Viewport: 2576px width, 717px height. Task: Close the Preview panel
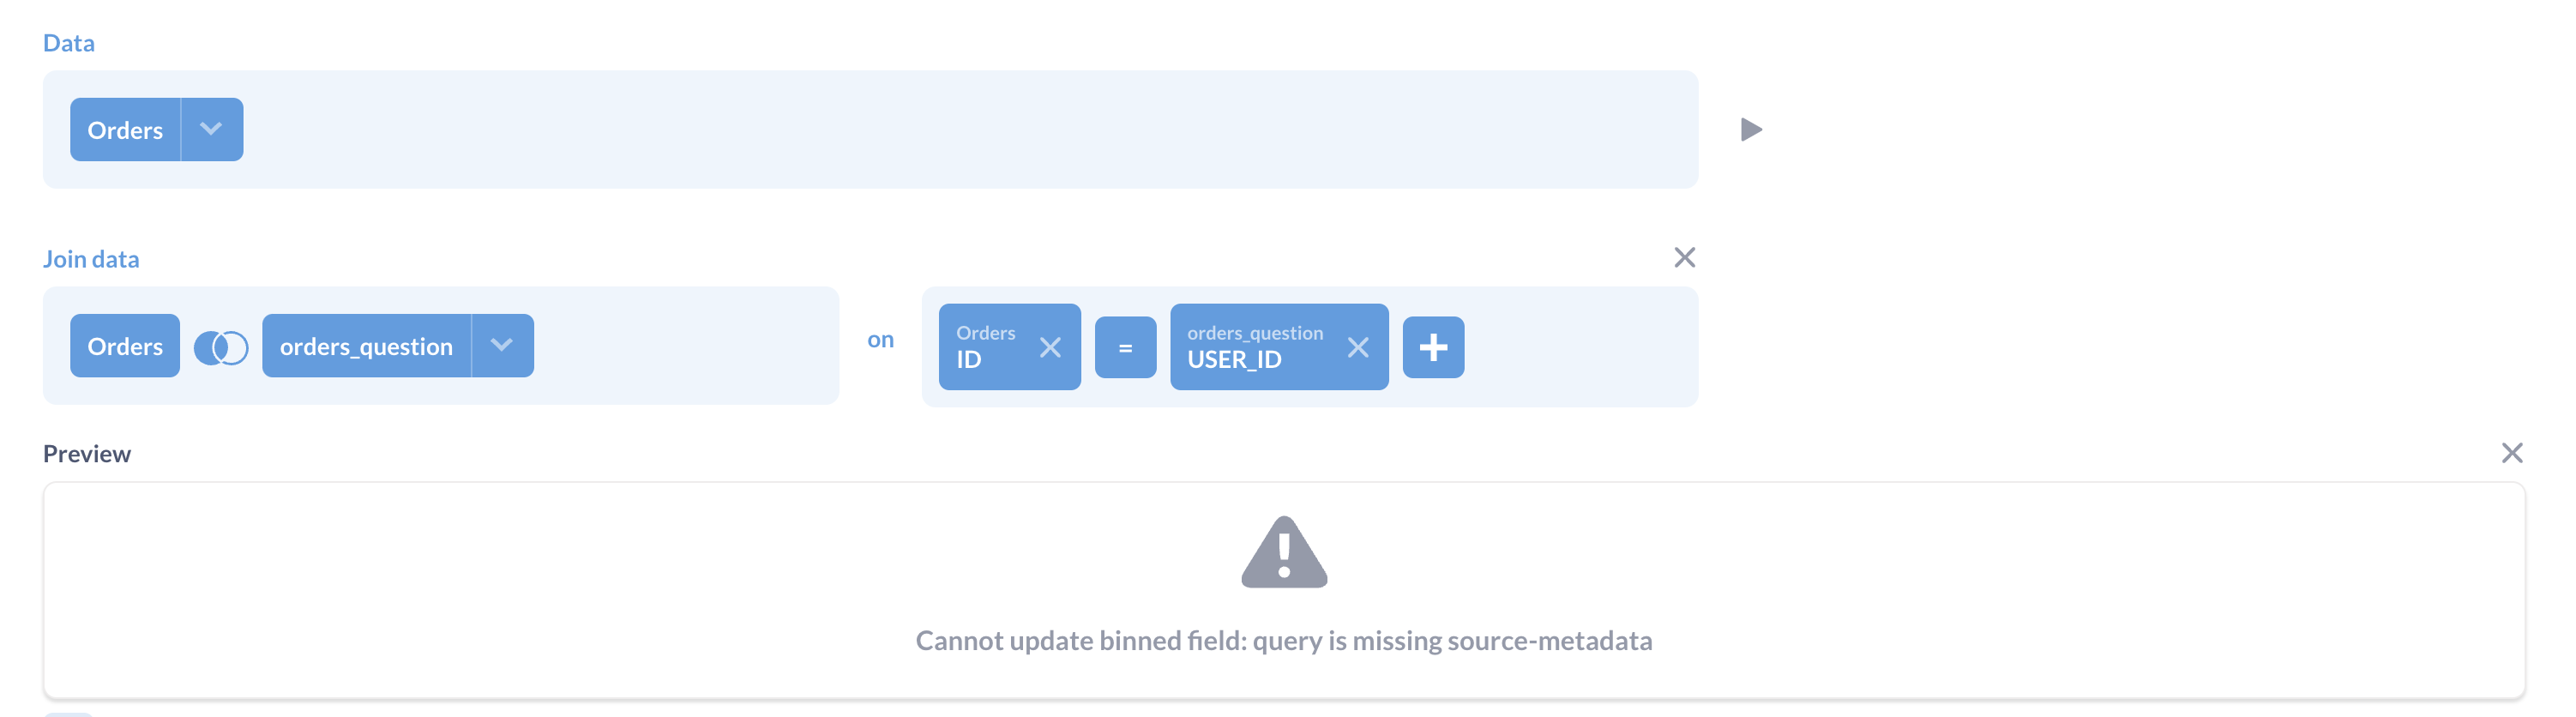pos(2513,453)
